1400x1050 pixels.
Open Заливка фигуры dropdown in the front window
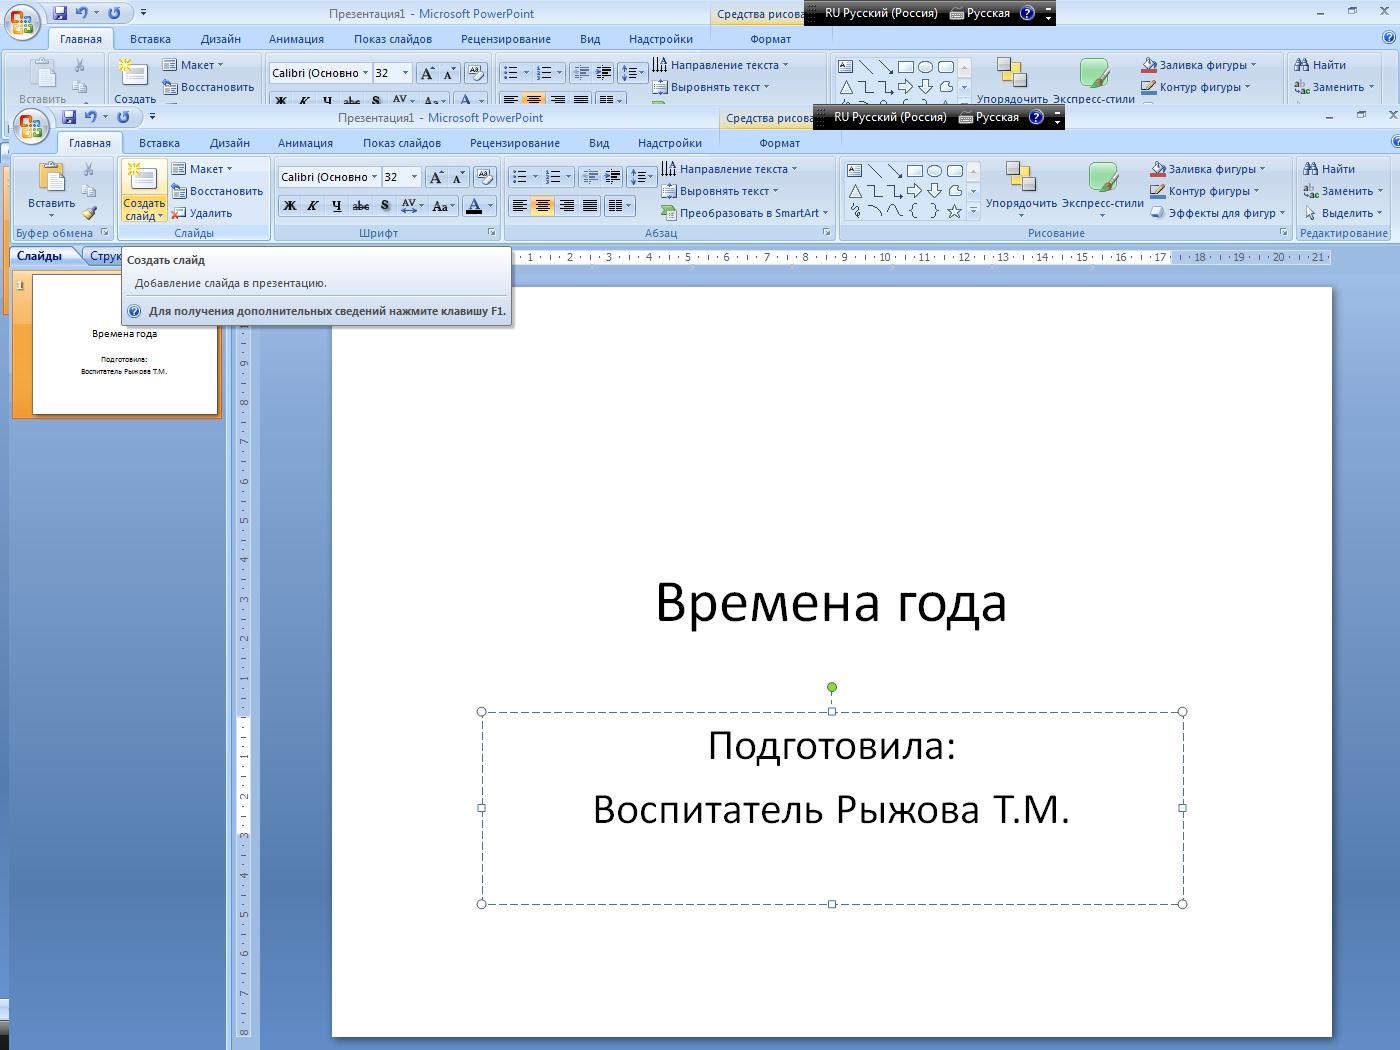coord(1207,169)
